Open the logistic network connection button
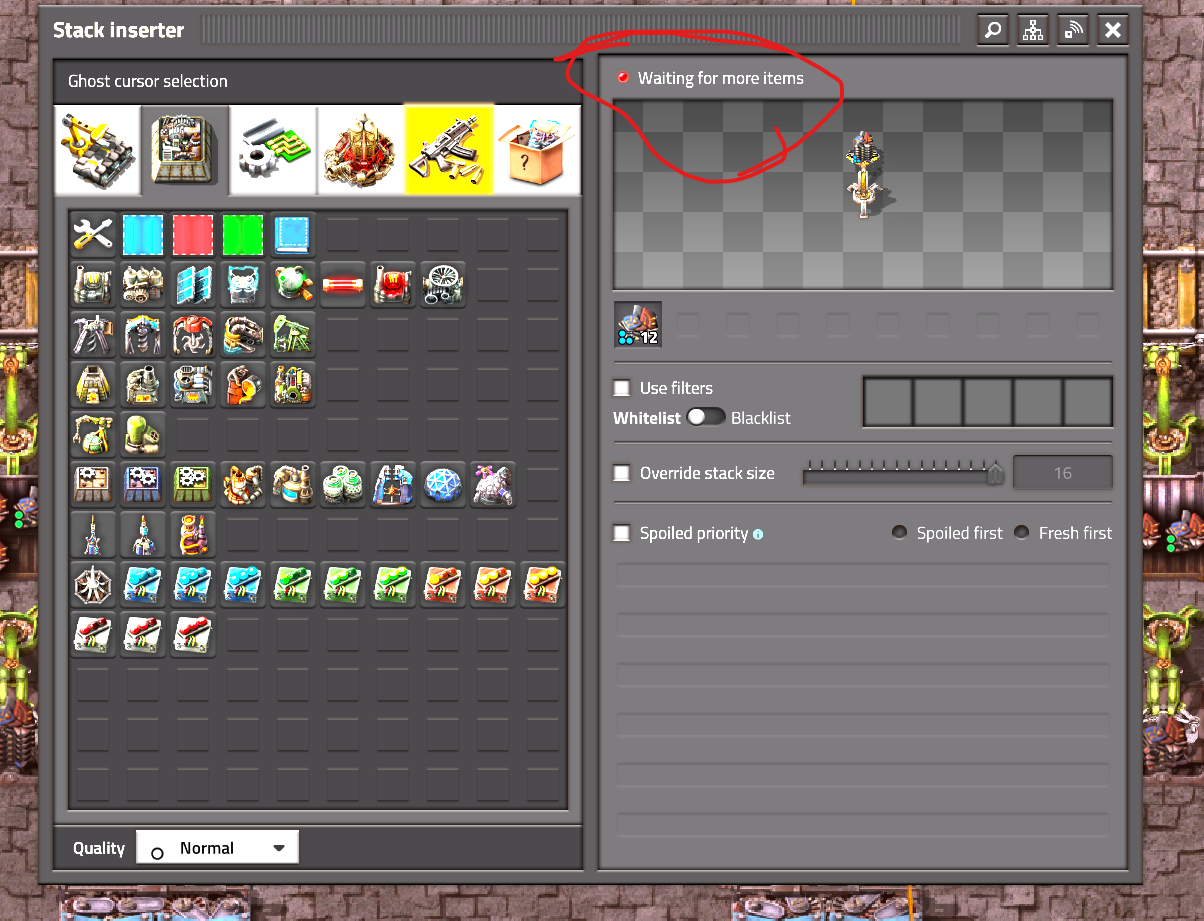This screenshot has height=921, width=1204. 1033,30
